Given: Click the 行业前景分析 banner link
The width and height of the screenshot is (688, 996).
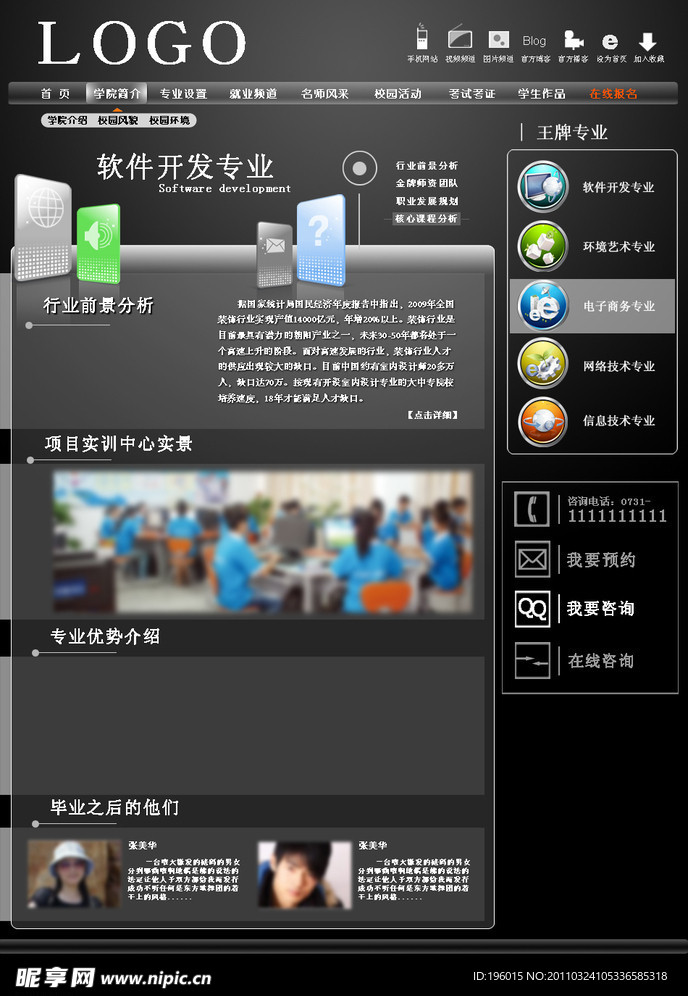Looking at the screenshot, I should tap(427, 165).
